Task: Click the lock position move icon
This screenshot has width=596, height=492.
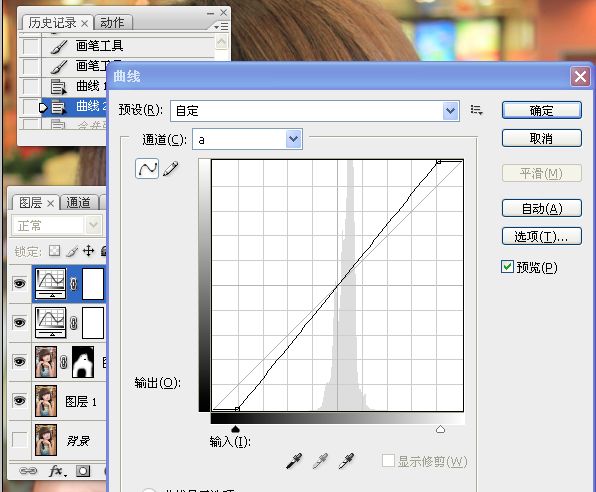Action: point(88,251)
